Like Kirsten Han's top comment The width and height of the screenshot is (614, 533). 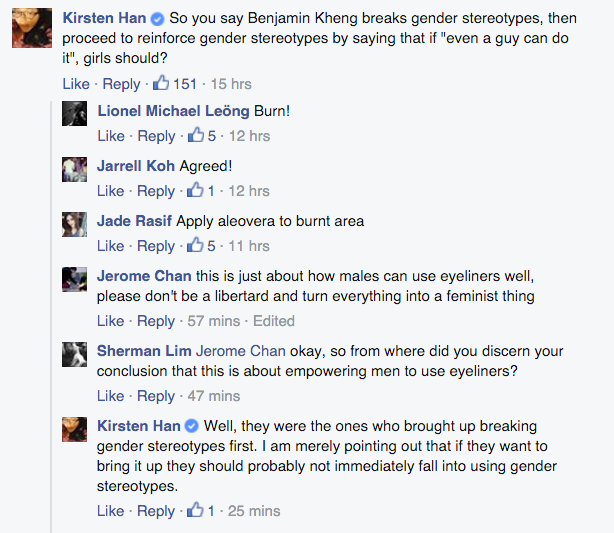76,84
